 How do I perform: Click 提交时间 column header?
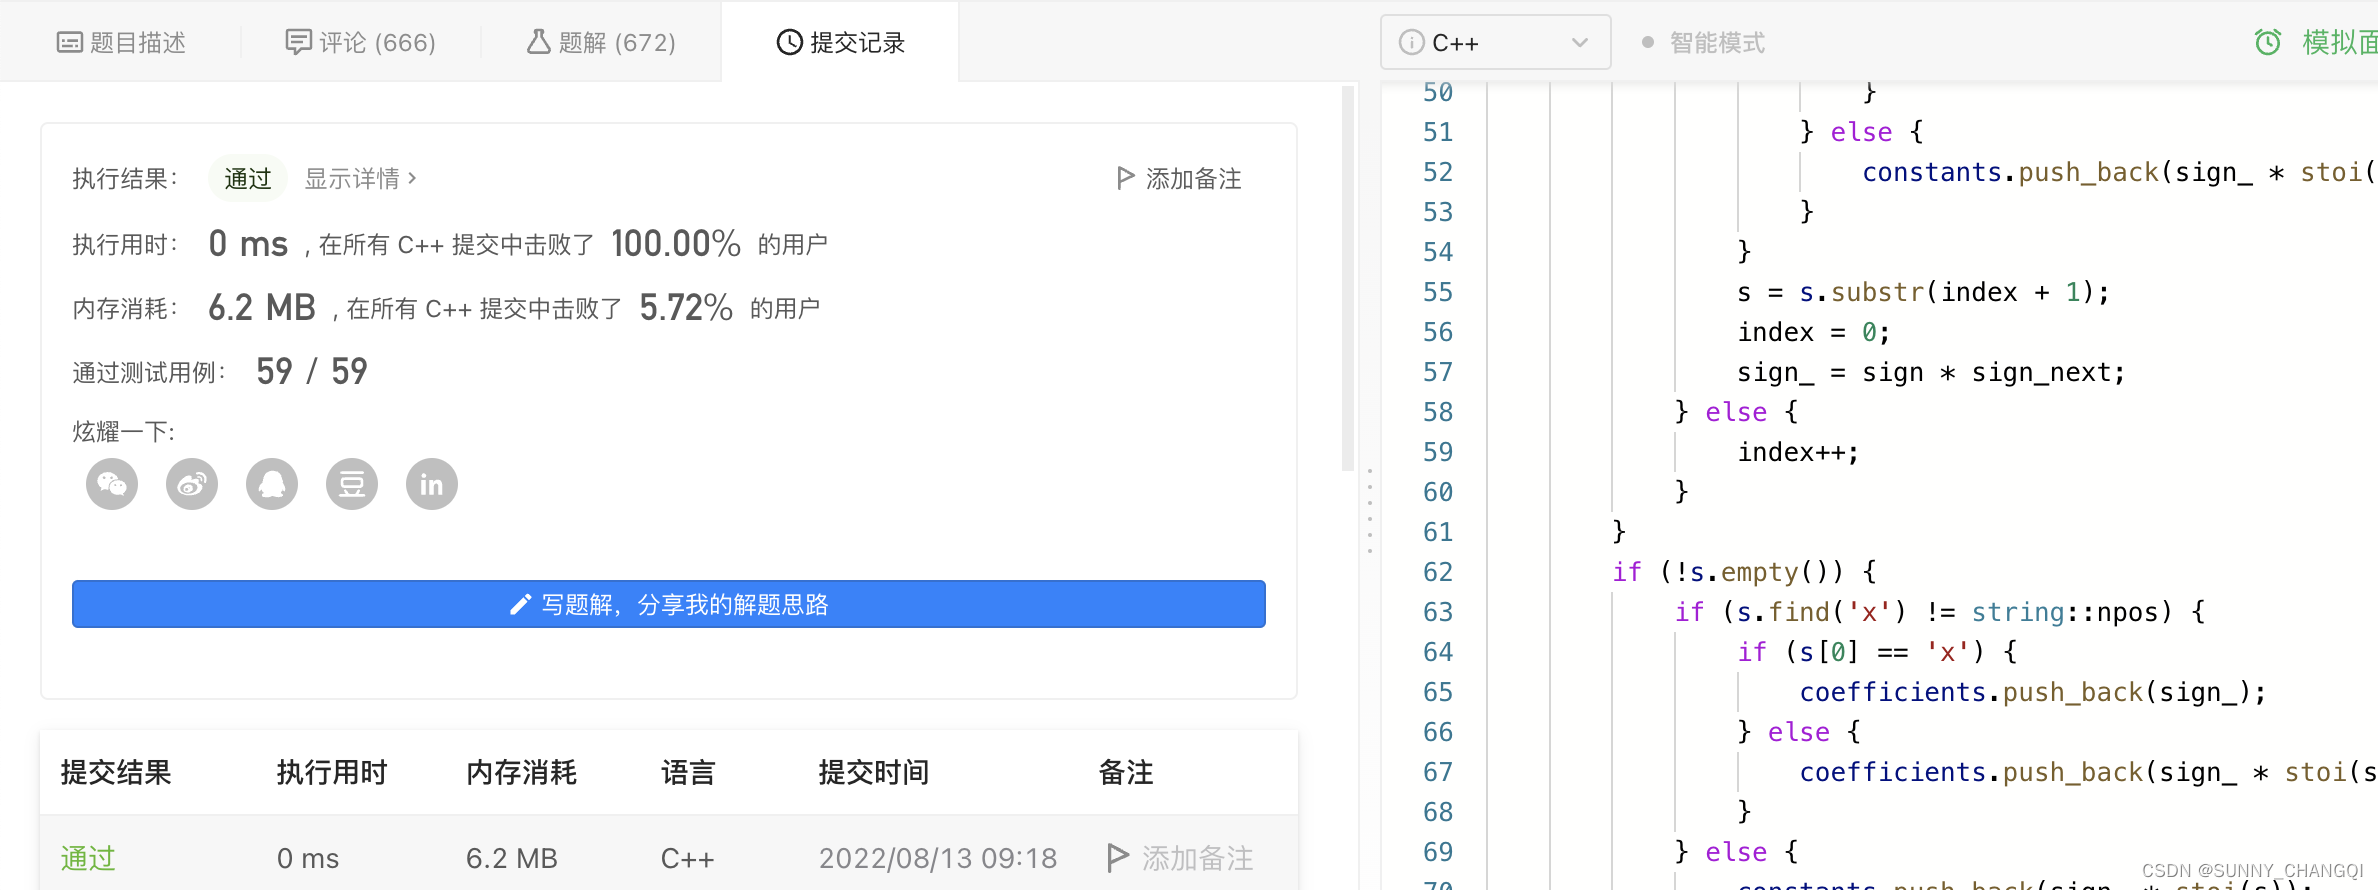874,772
